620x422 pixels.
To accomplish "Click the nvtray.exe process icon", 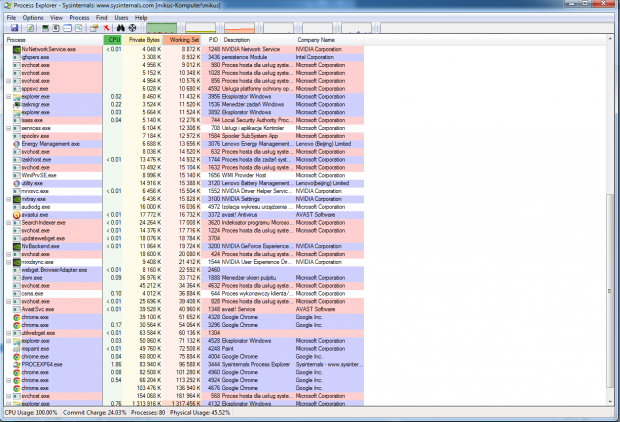I will [17, 199].
